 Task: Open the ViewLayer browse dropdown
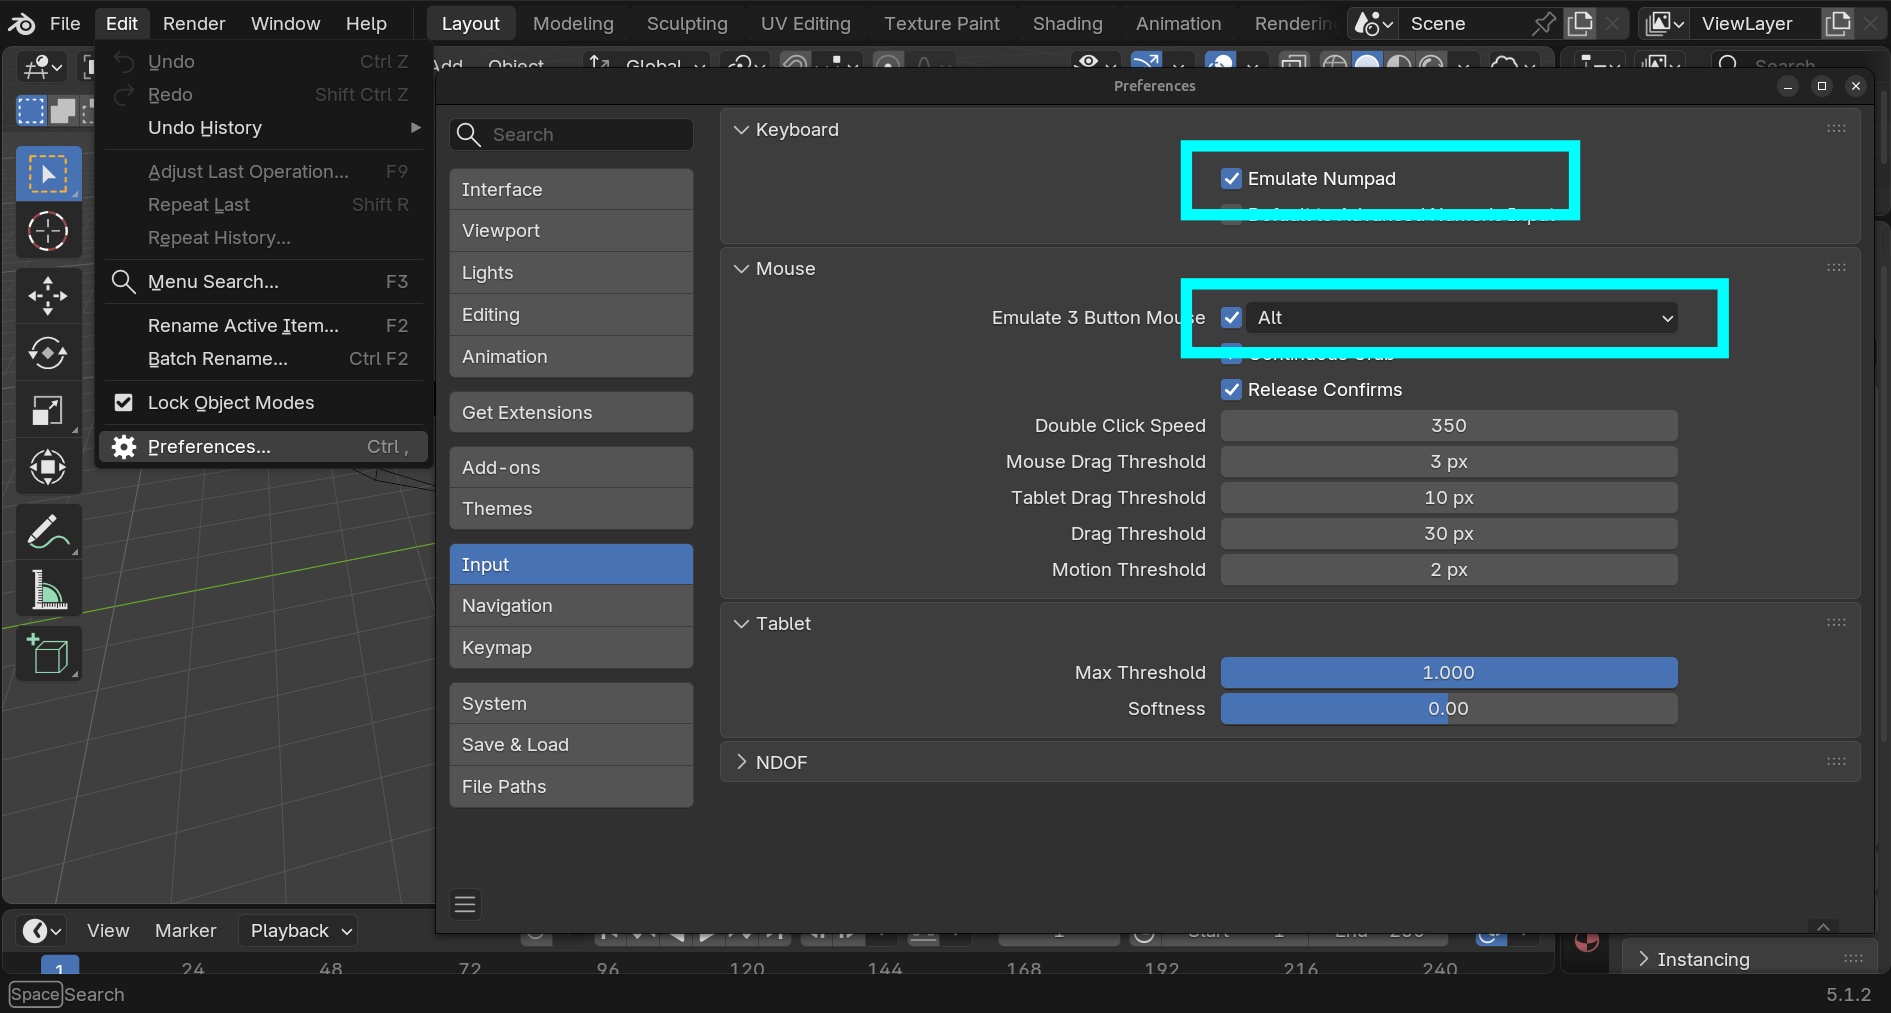pos(1664,23)
